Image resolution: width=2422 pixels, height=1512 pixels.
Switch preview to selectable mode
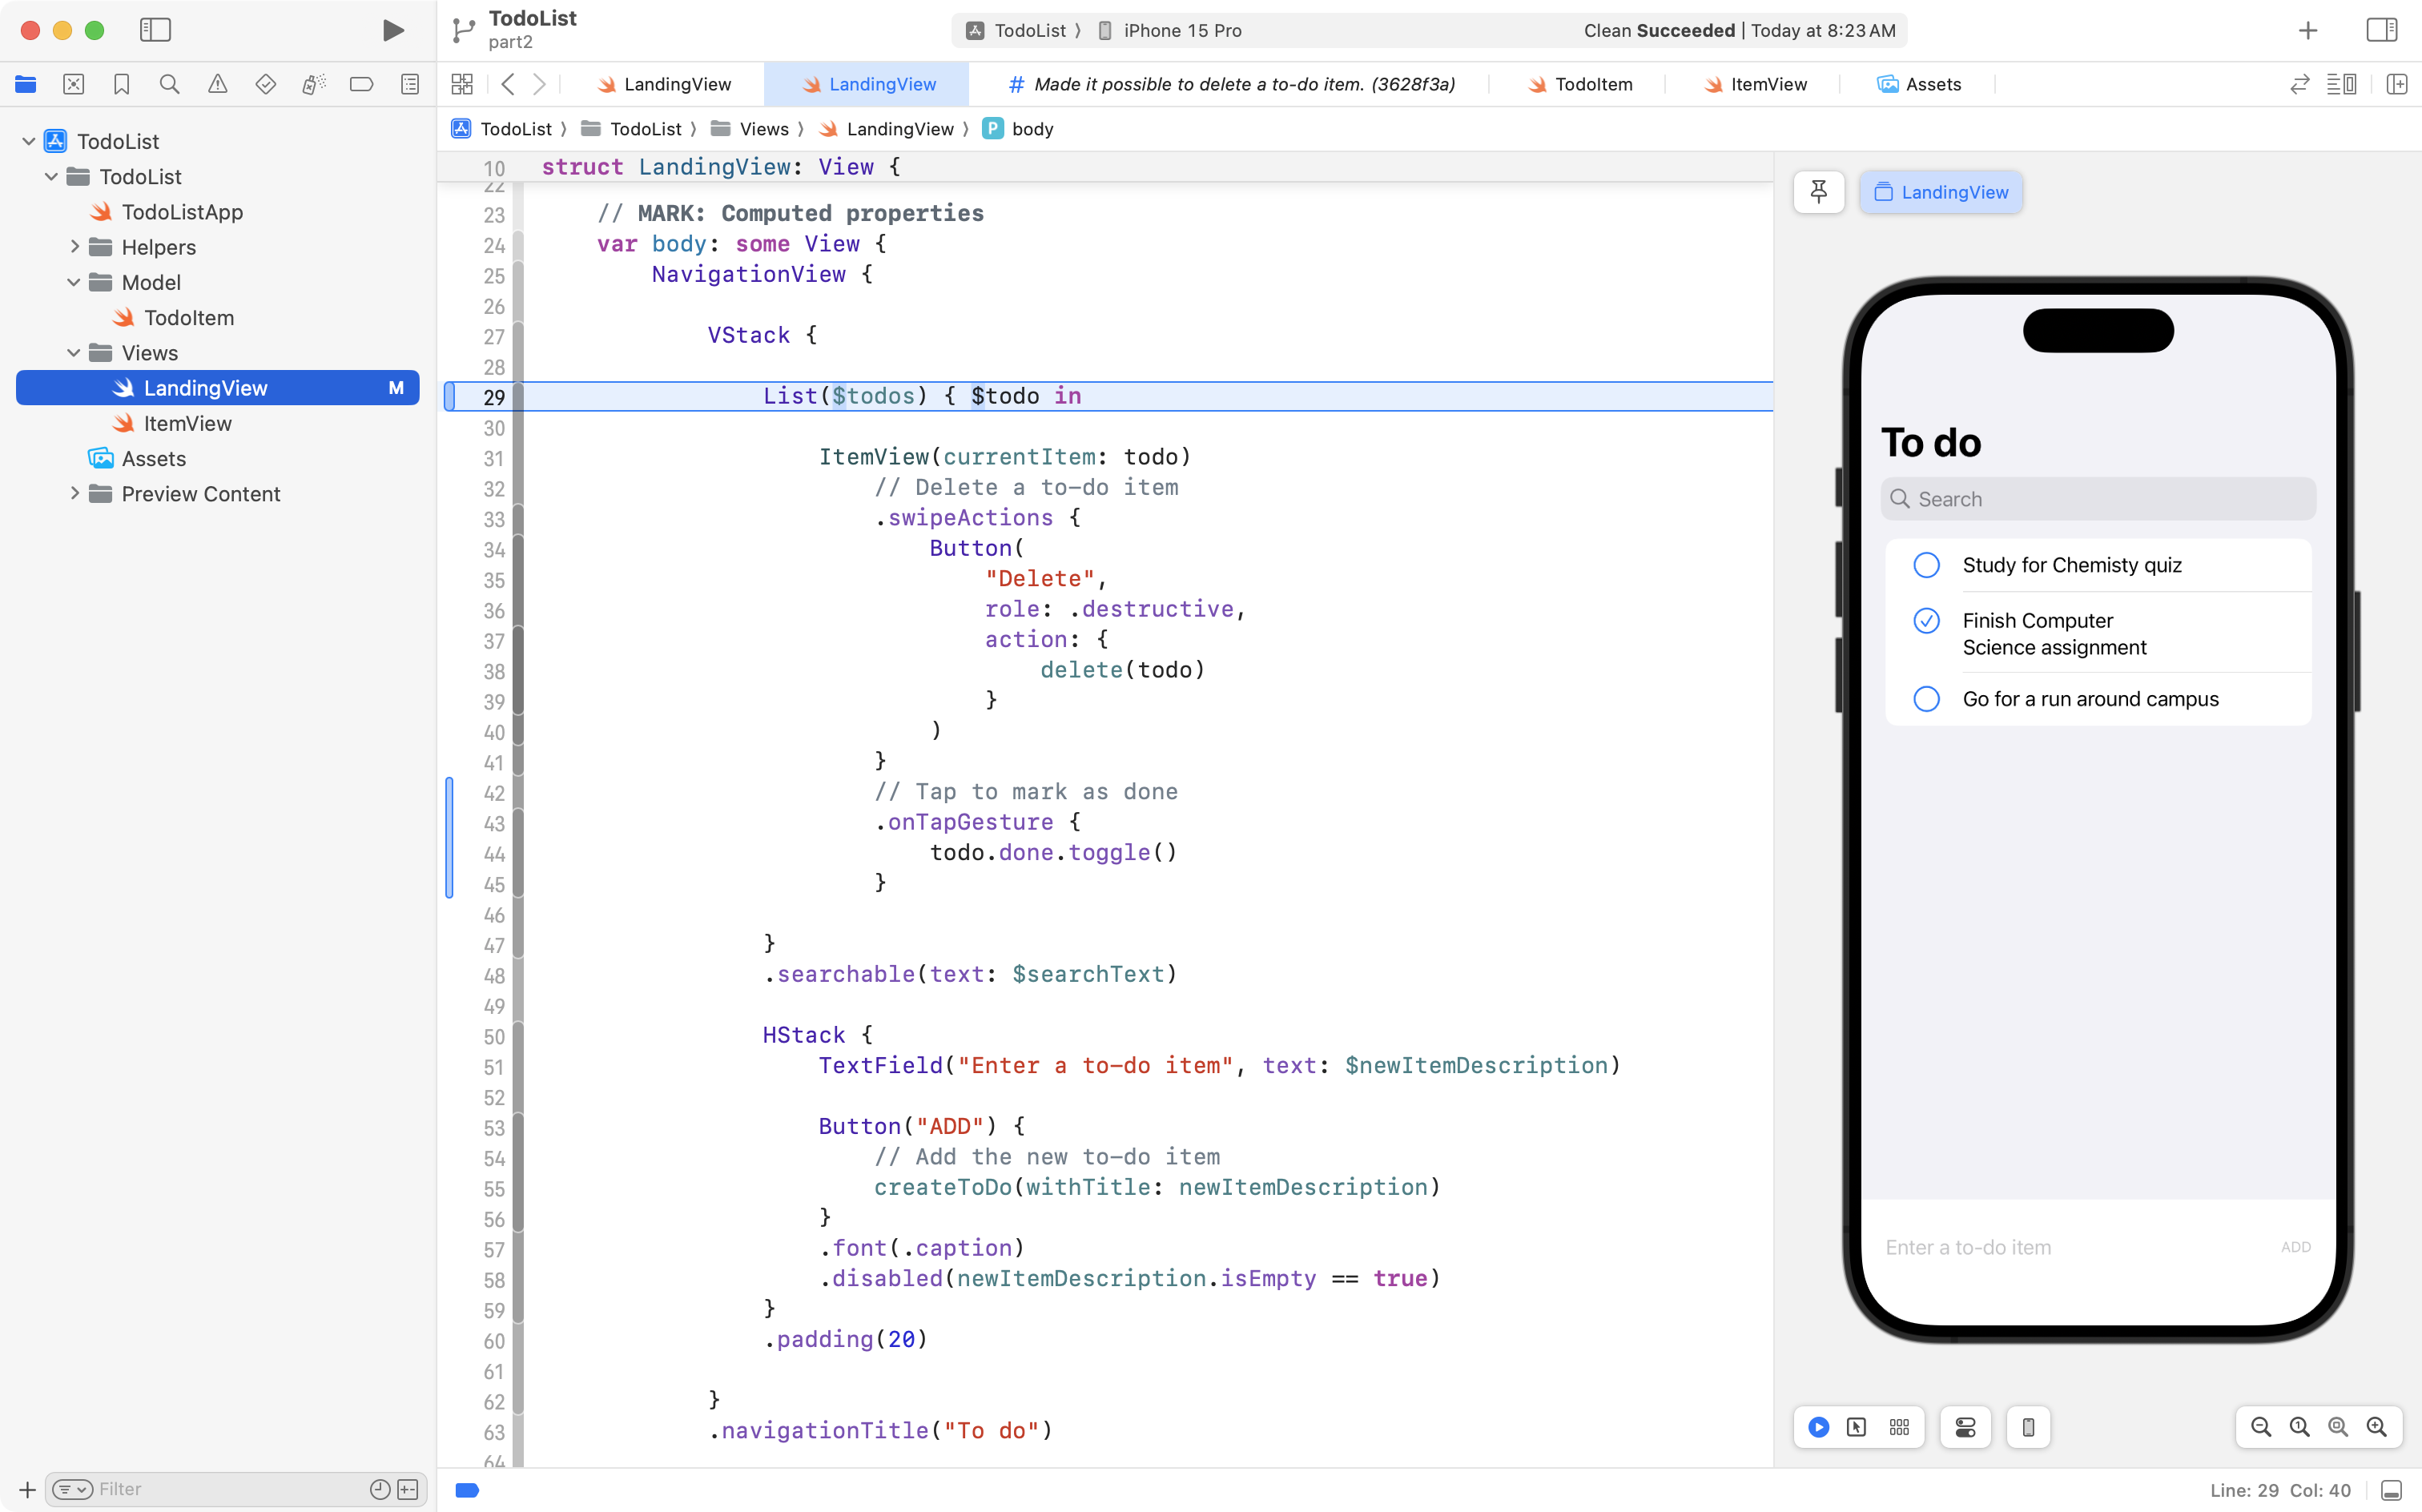click(1856, 1427)
